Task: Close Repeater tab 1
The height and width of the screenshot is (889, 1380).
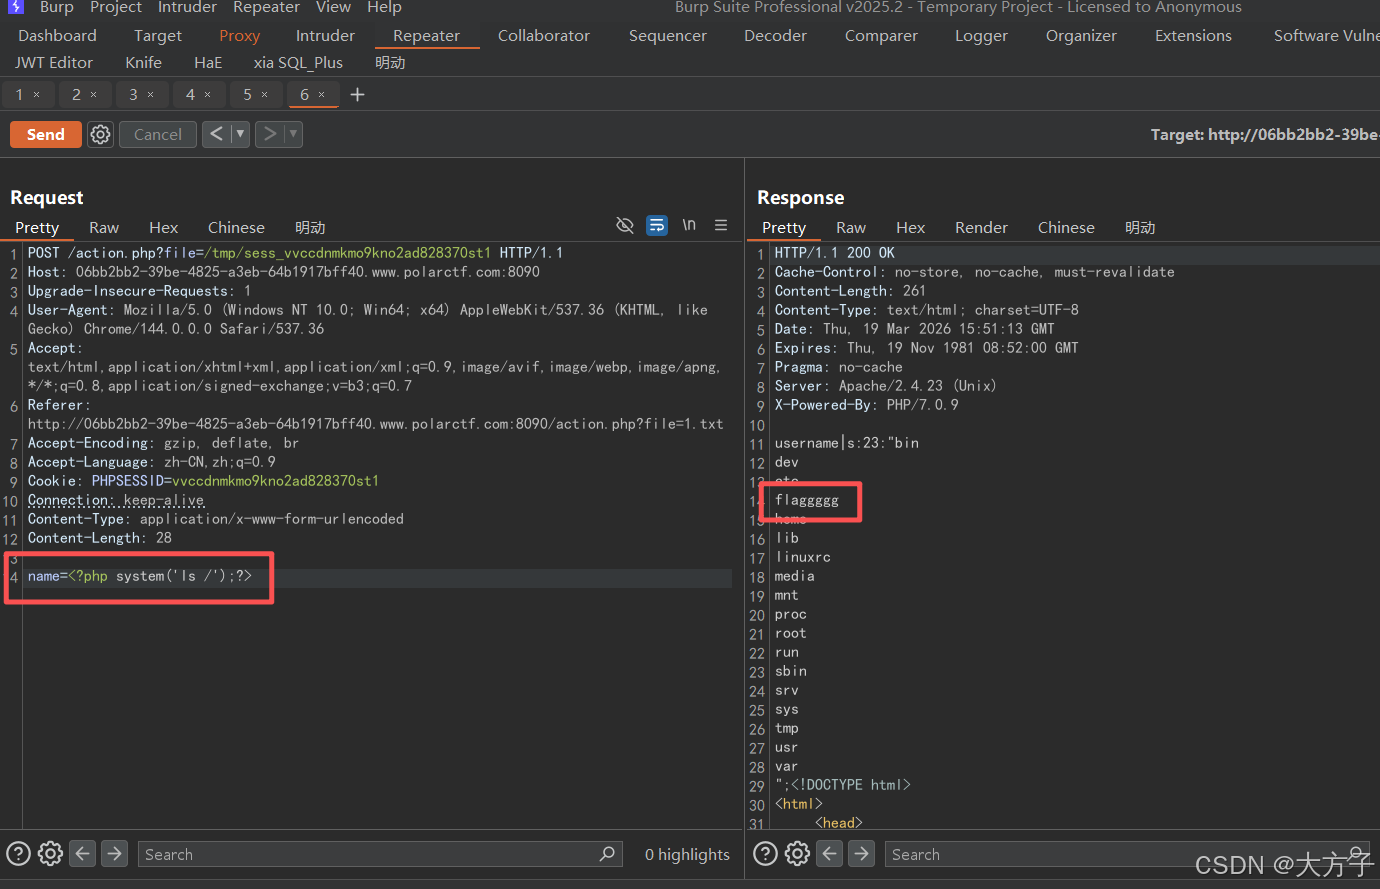Action: [x=37, y=95]
